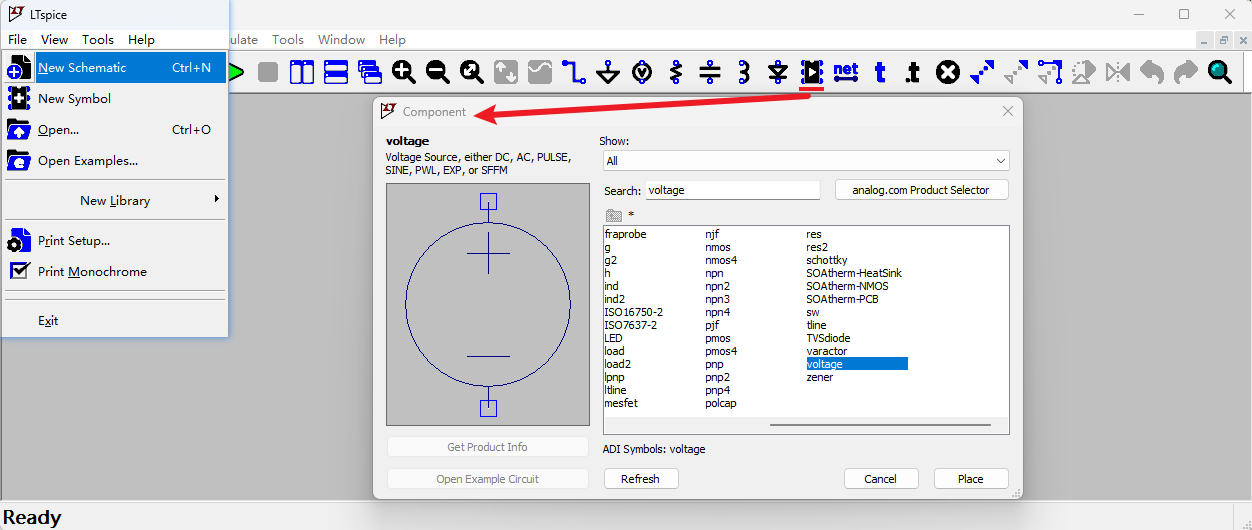Choose Exit from File menu
The image size is (1252, 530).
(x=114, y=321)
